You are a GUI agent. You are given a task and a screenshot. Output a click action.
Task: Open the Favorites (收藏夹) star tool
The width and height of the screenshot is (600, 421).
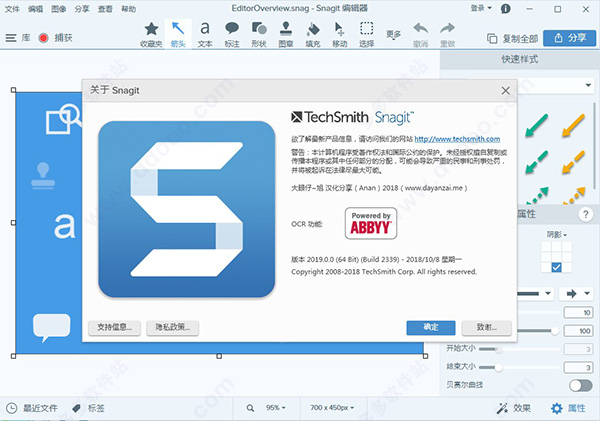click(151, 34)
